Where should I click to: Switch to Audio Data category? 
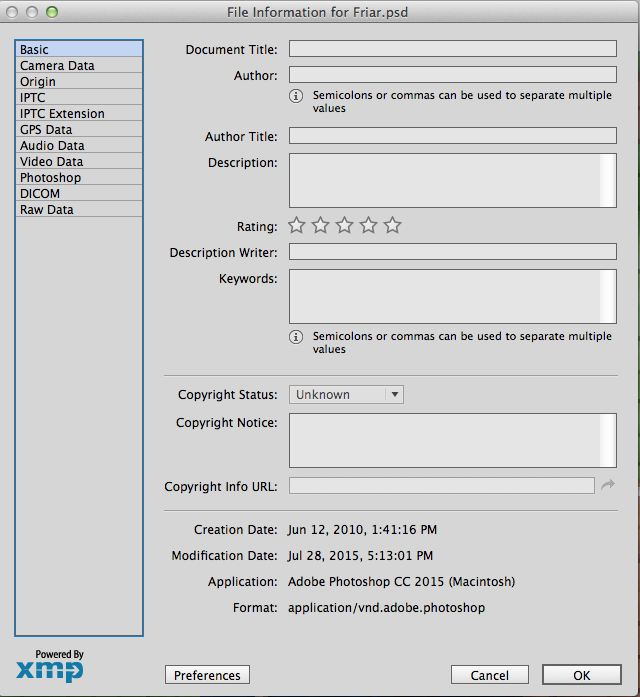point(79,145)
